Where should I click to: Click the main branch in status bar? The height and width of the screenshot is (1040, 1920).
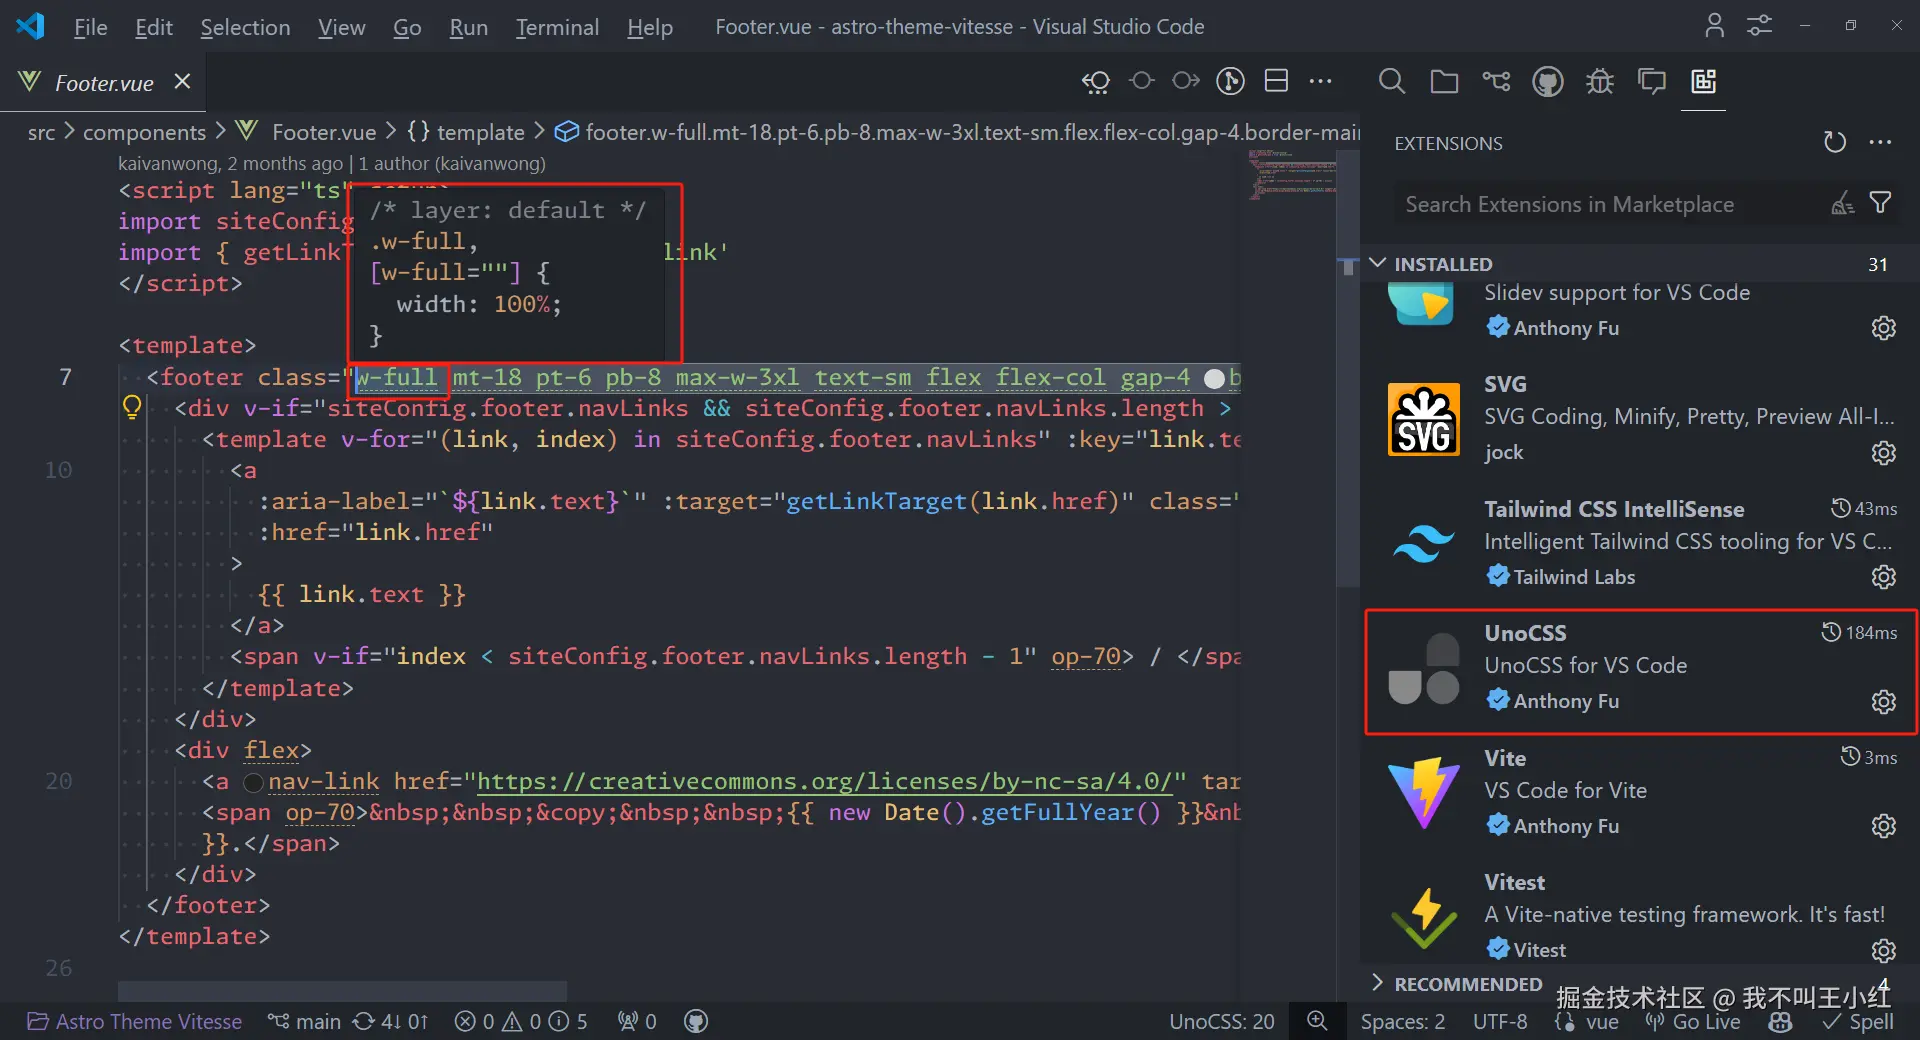tap(304, 1021)
